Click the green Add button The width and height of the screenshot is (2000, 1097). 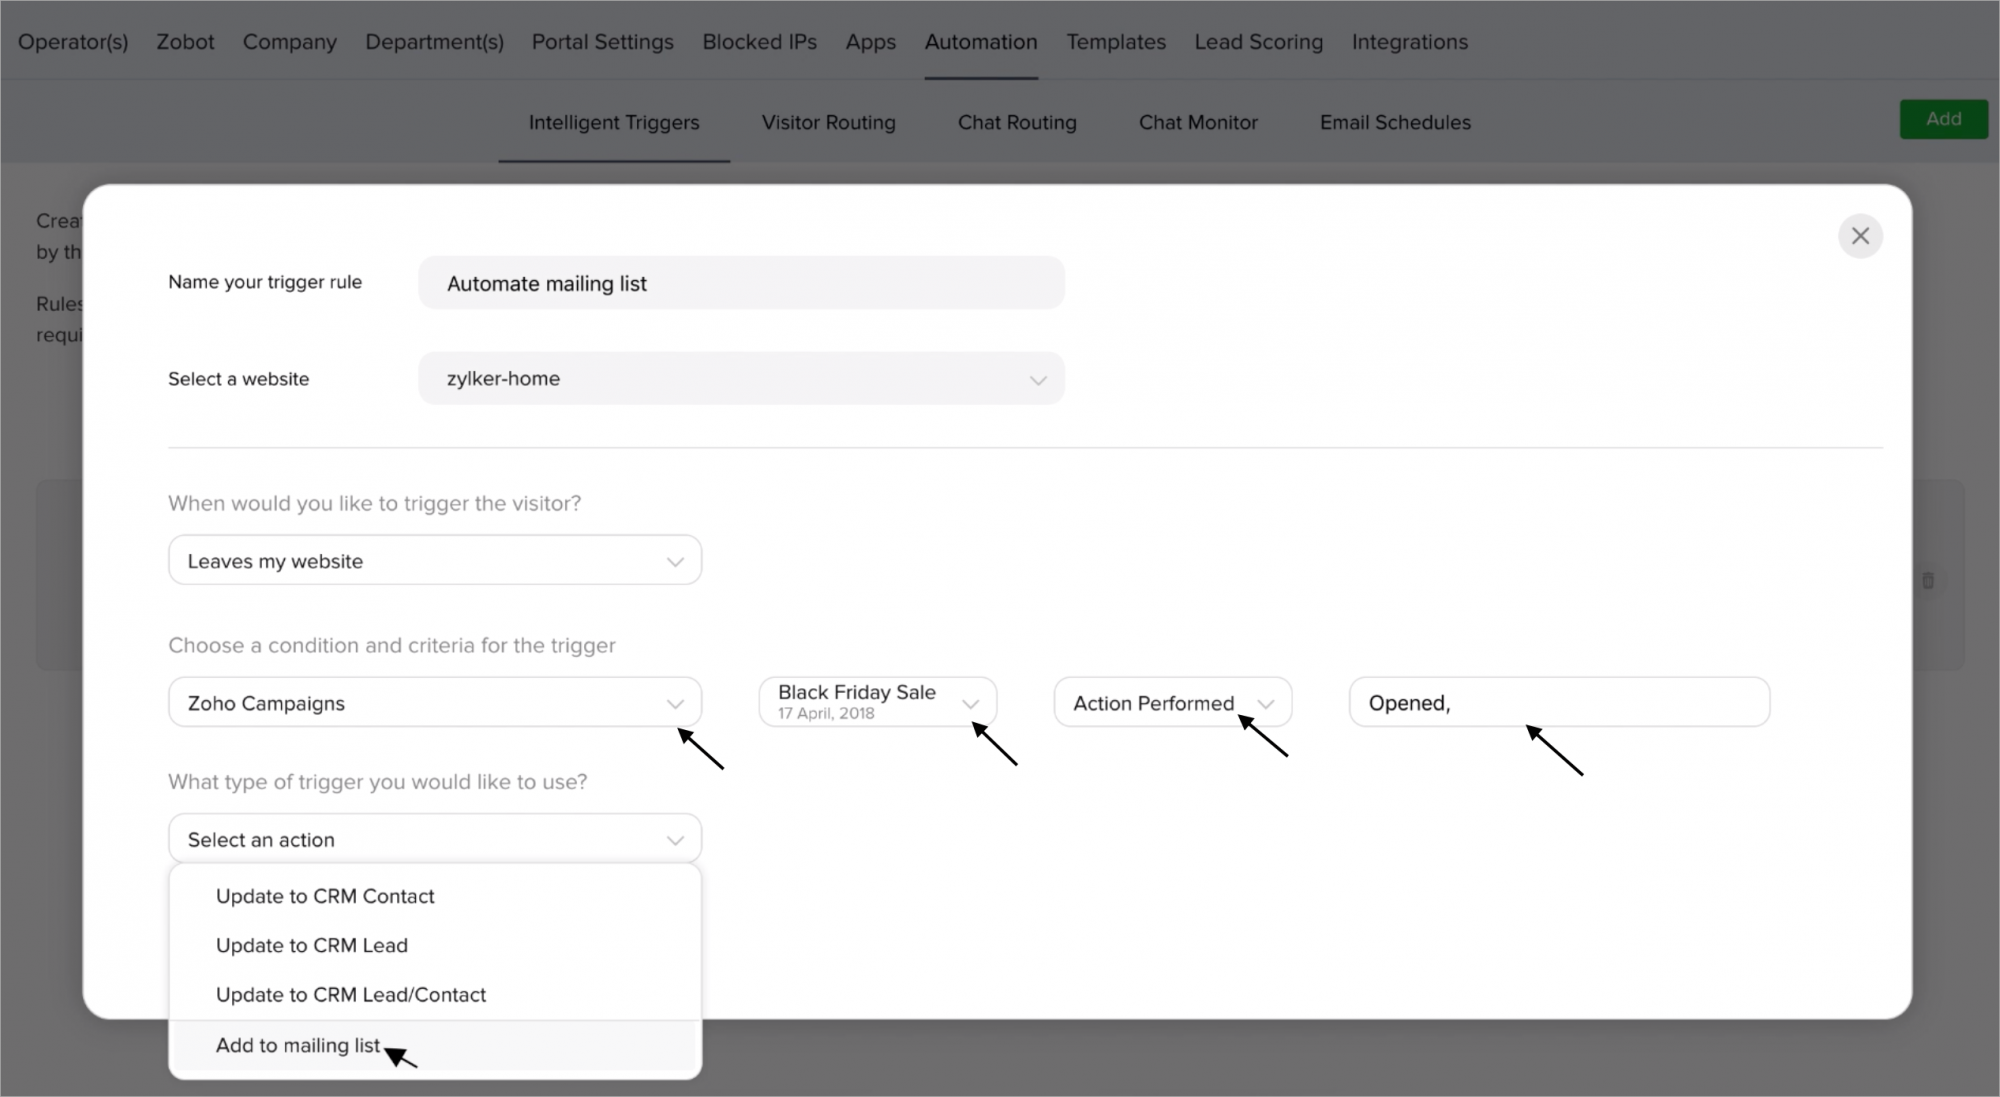click(x=1943, y=119)
